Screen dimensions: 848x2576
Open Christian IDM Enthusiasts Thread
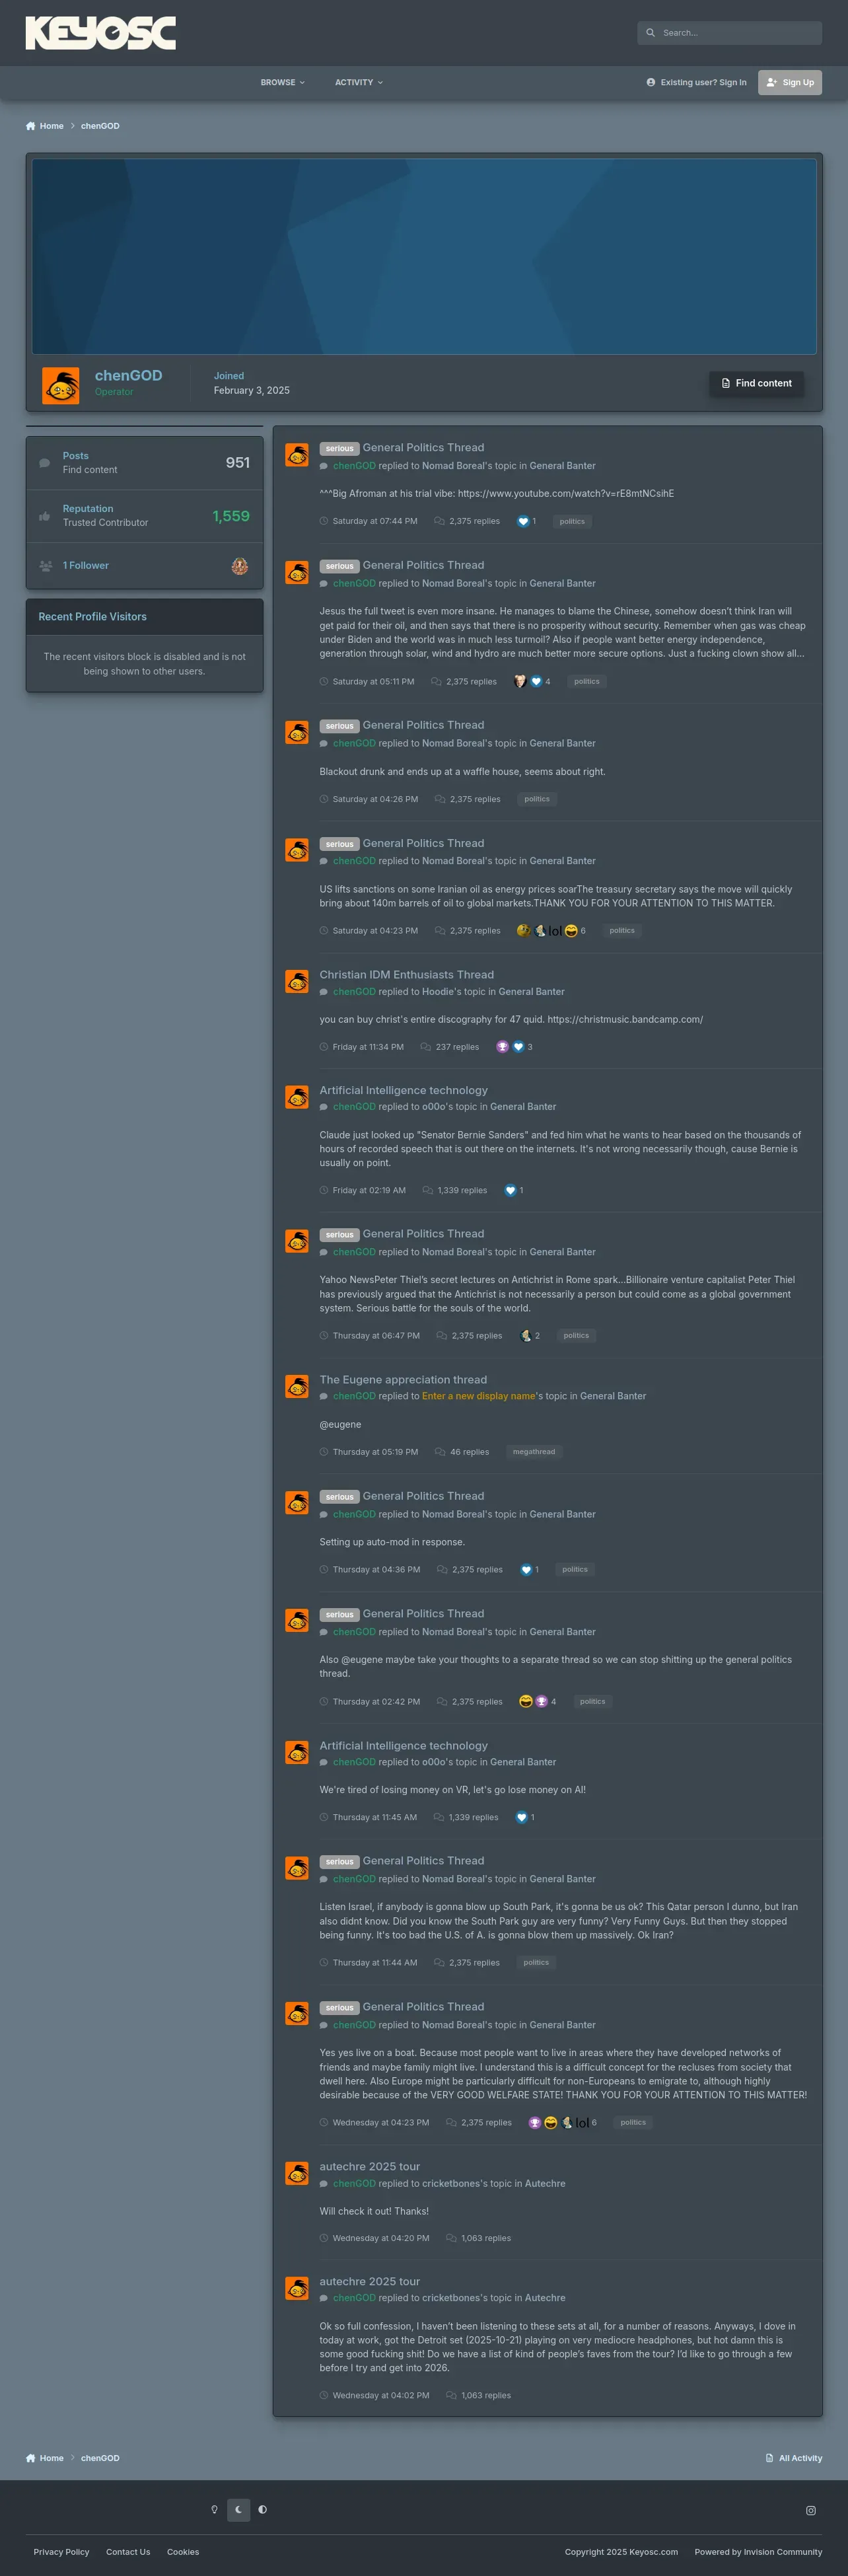(406, 974)
